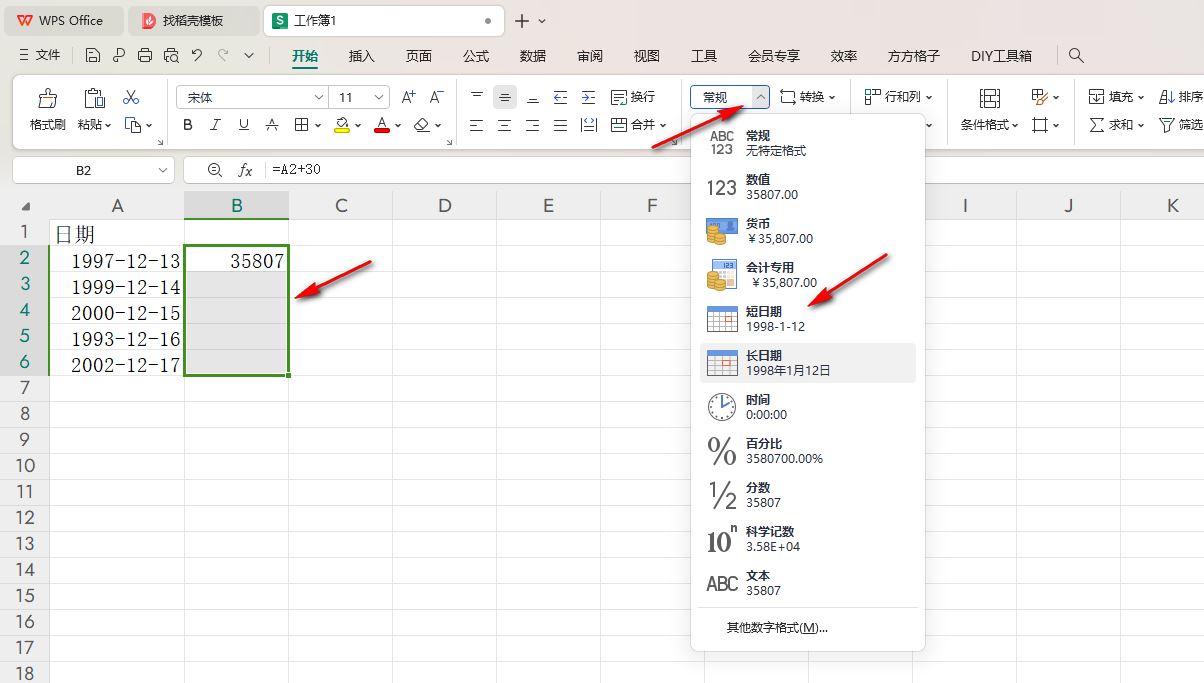Click the Increase Indent icon
Image resolution: width=1204 pixels, height=683 pixels.
[589, 97]
